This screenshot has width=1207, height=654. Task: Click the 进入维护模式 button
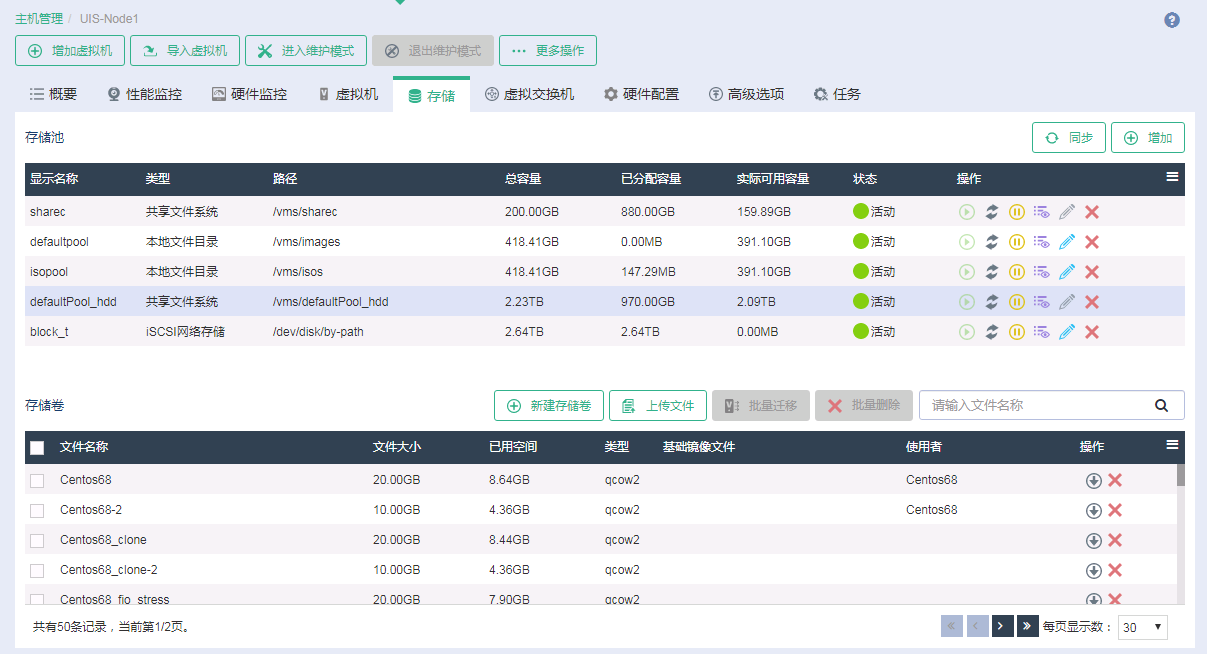306,51
